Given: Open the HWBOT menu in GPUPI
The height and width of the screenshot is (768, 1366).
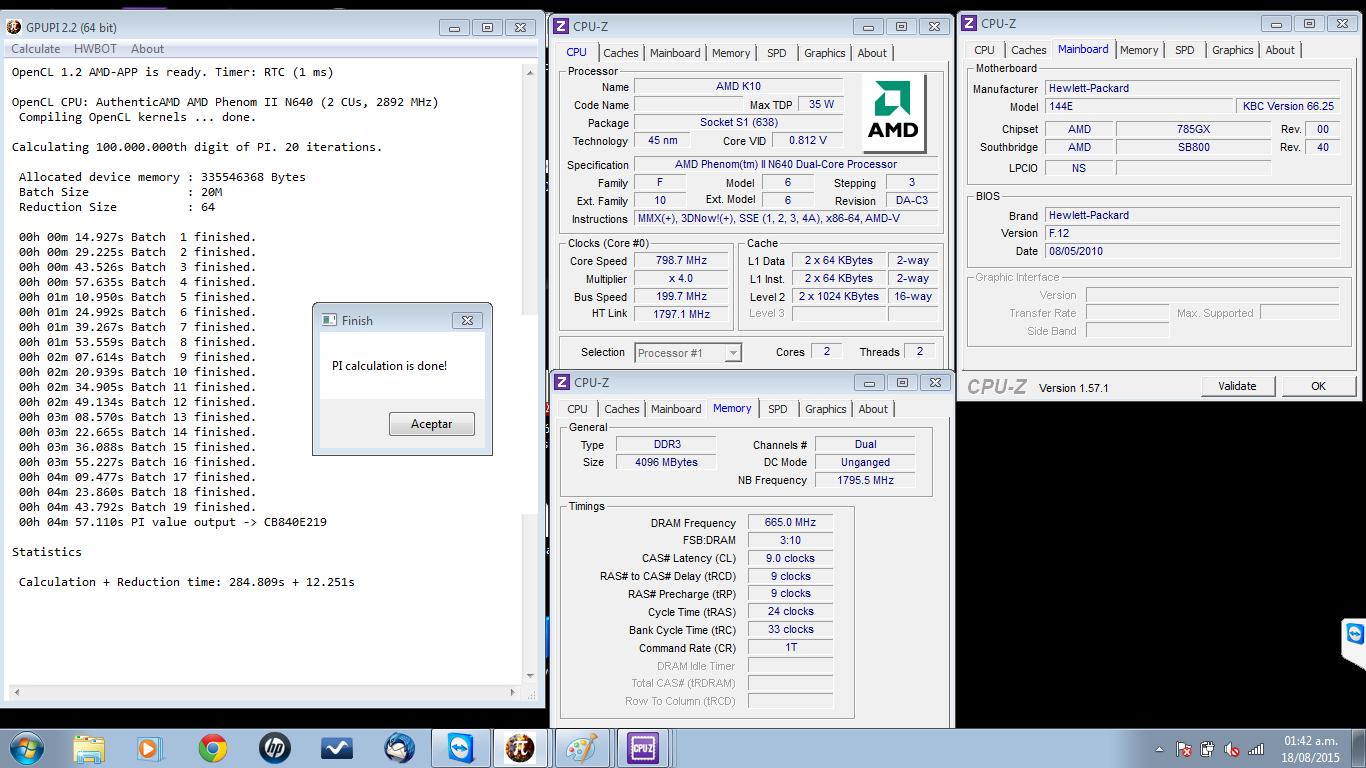Looking at the screenshot, I should (95, 49).
